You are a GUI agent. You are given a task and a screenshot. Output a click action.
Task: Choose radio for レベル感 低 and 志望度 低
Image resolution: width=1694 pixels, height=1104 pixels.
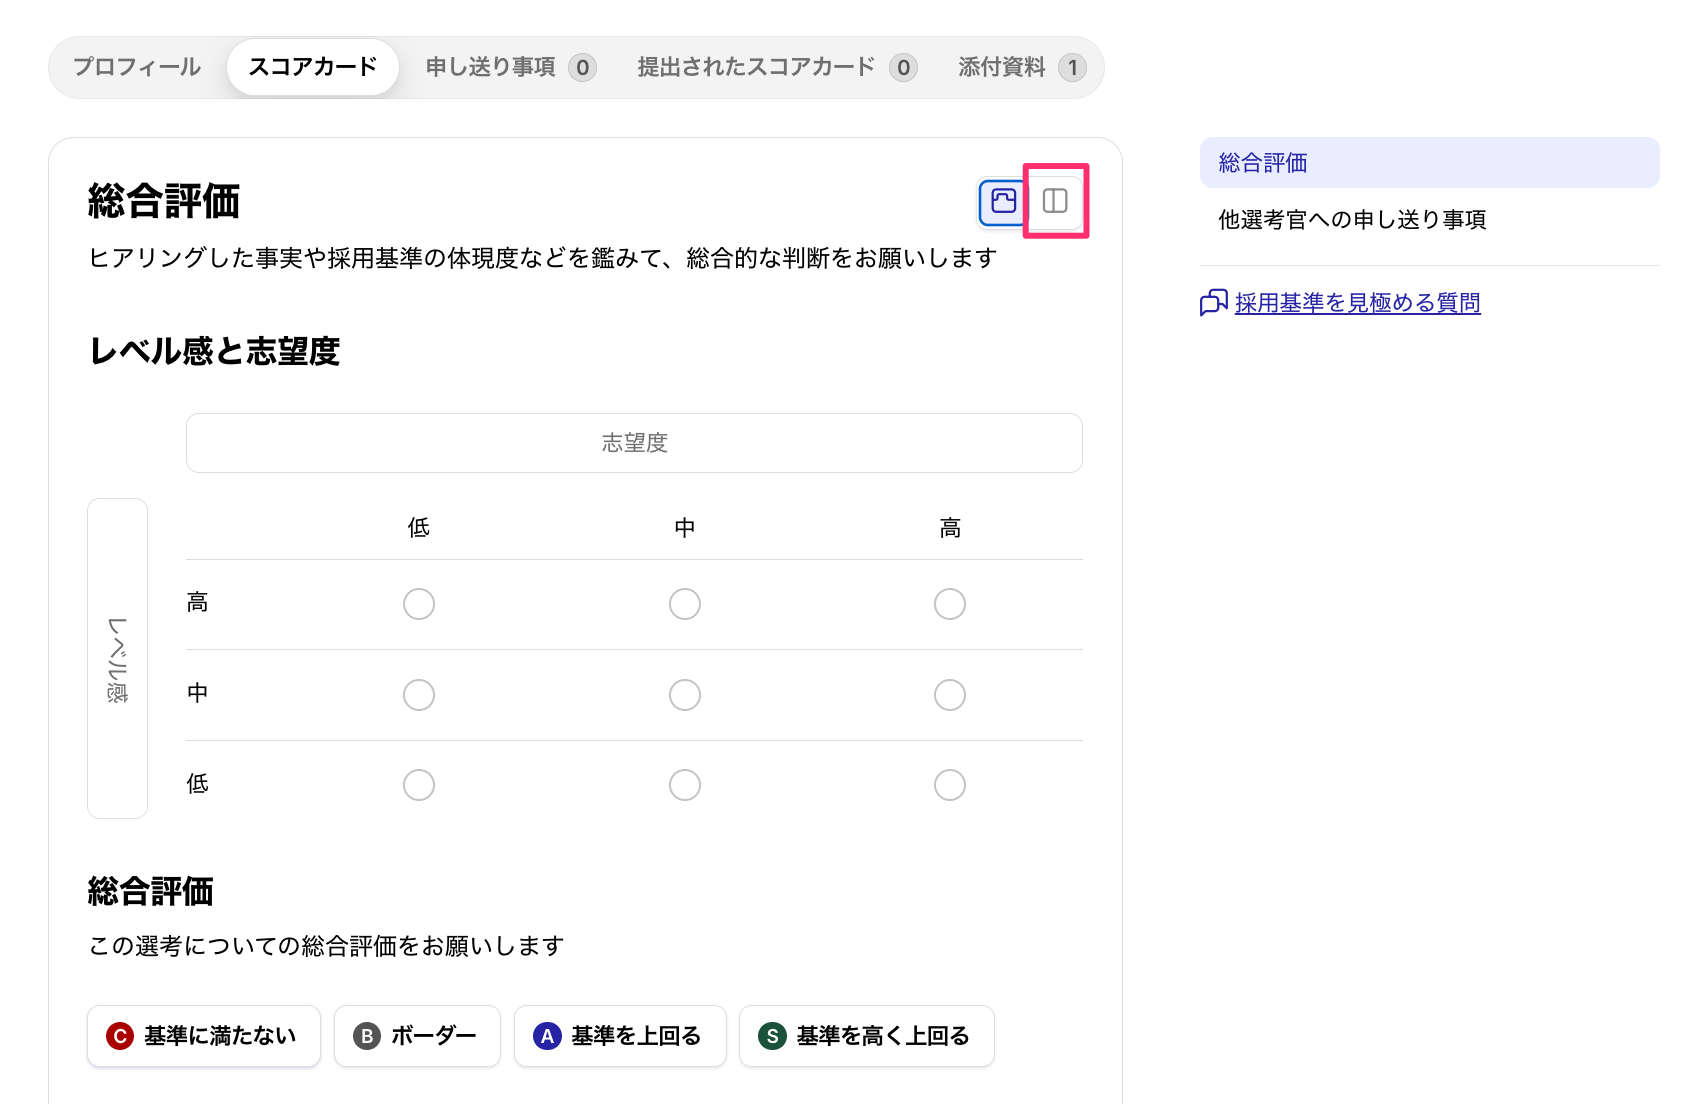[419, 785]
